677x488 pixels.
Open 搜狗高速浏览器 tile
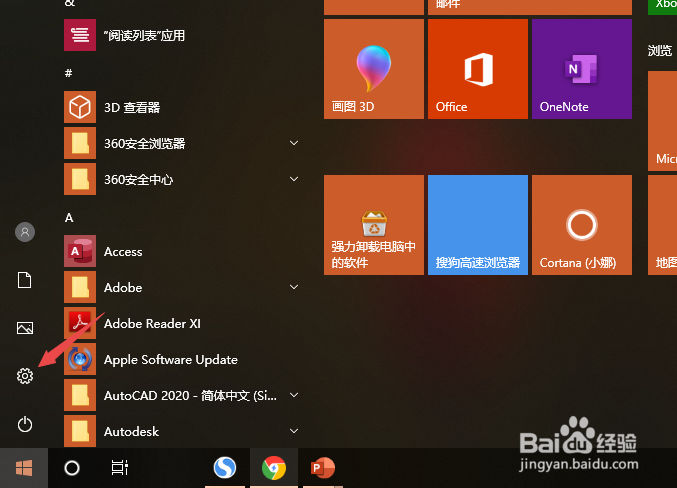tap(478, 225)
